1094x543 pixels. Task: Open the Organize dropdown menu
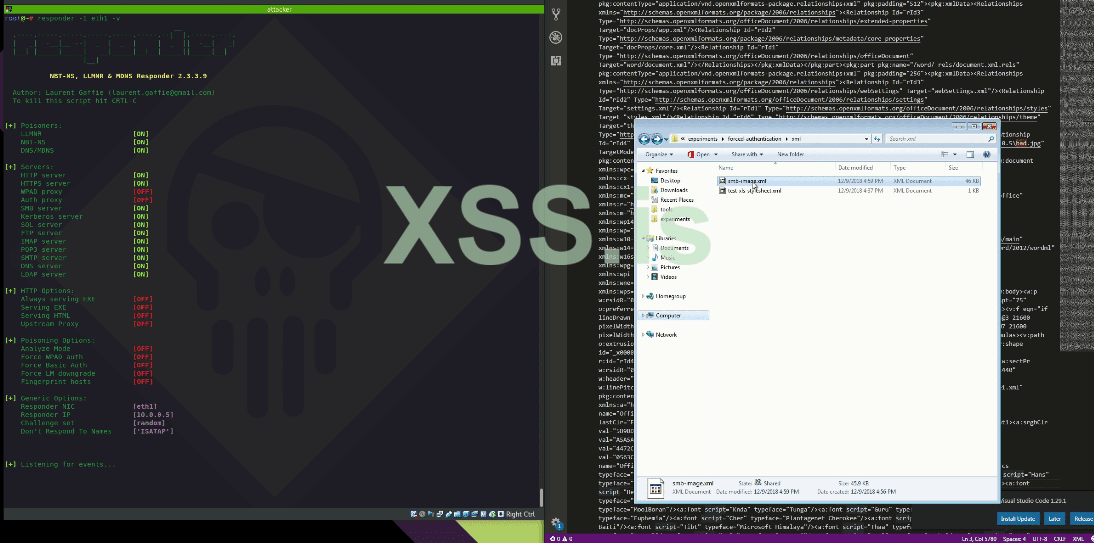659,154
